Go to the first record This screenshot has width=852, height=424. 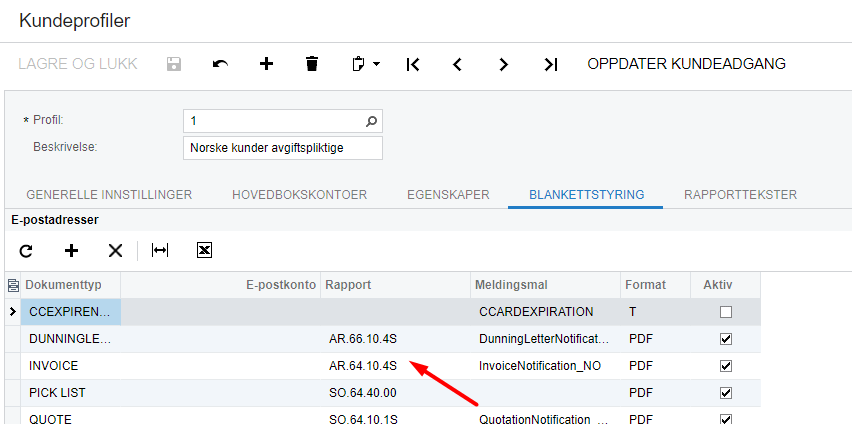413,64
